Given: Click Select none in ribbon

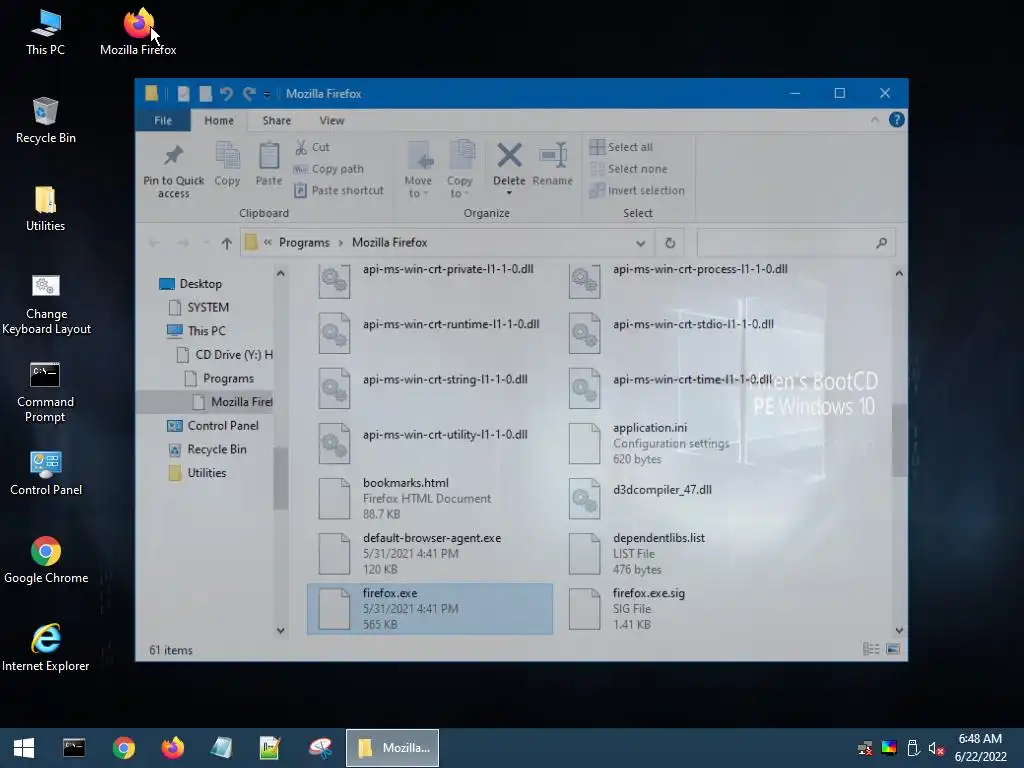Looking at the screenshot, I should 628,168.
